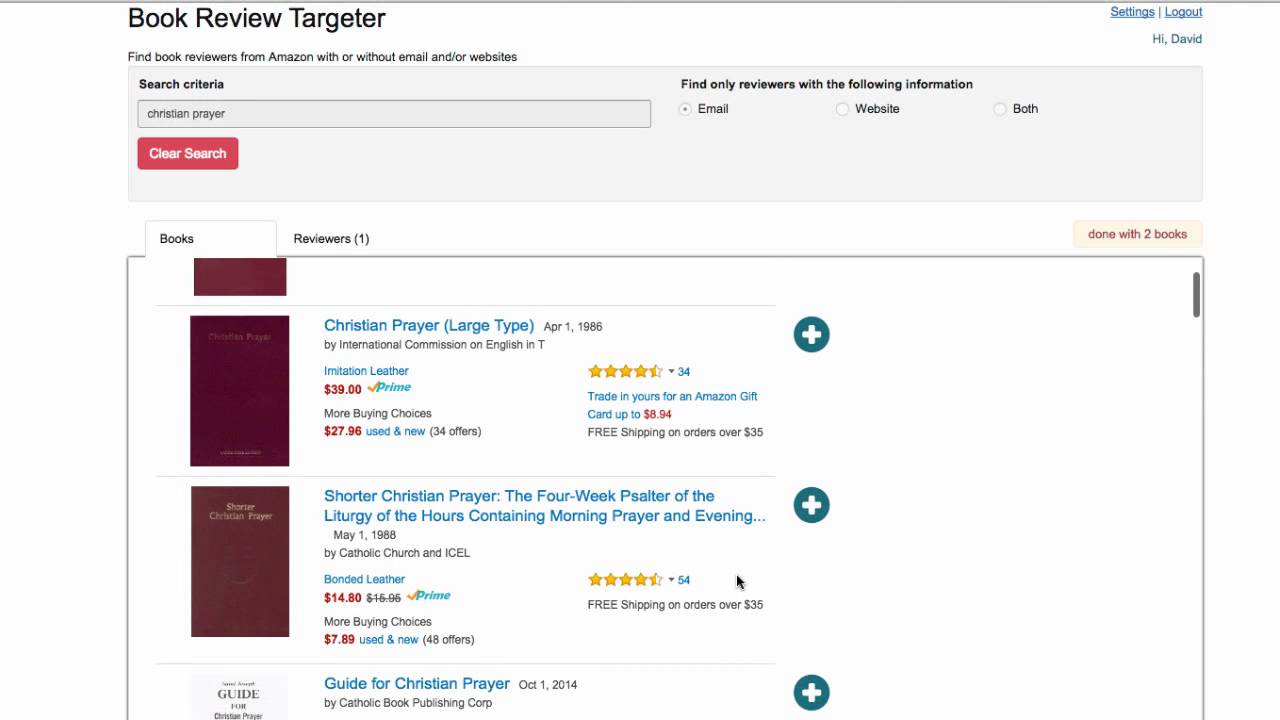Select the Email radio button
This screenshot has height=720, width=1280.
tap(686, 109)
